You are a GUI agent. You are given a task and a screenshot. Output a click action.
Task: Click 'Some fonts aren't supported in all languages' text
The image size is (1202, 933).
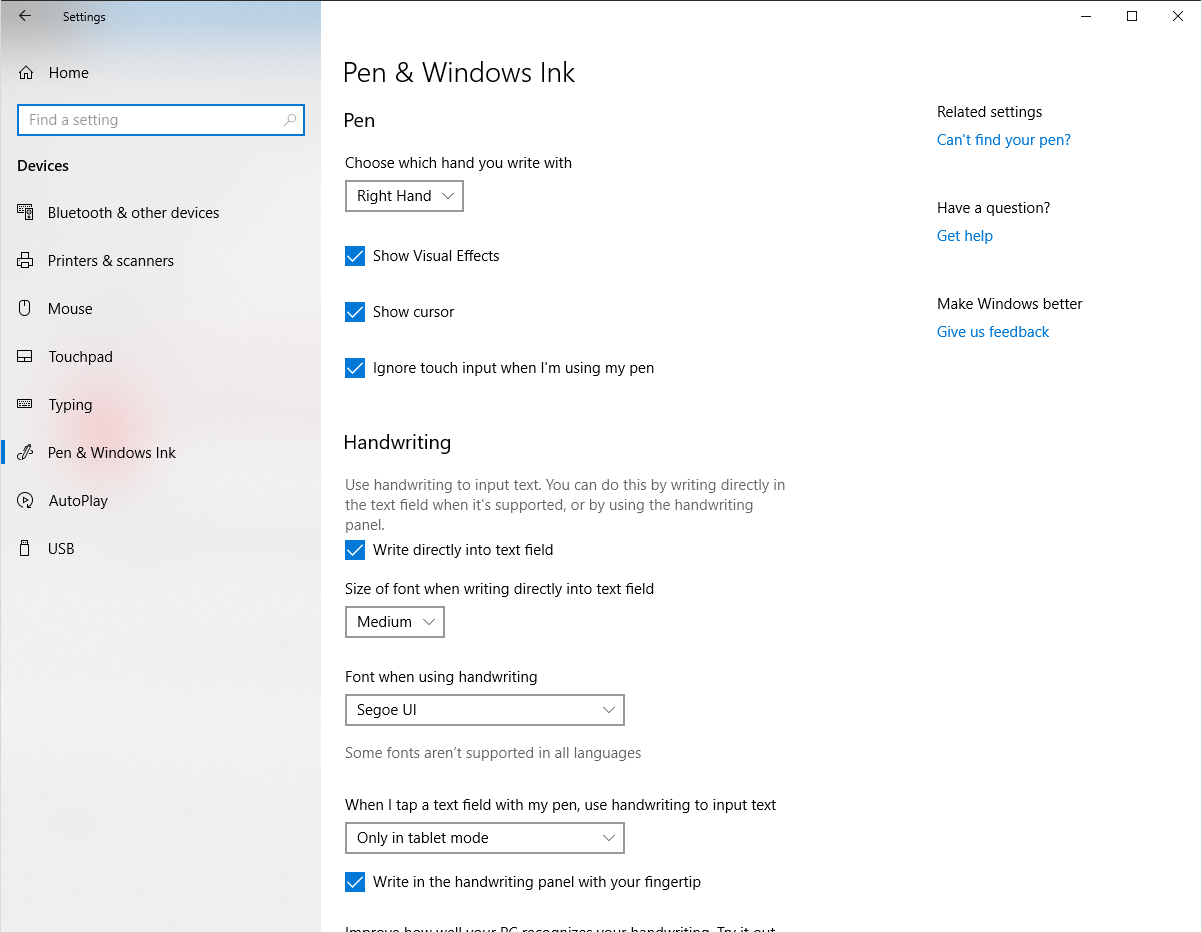(x=493, y=753)
